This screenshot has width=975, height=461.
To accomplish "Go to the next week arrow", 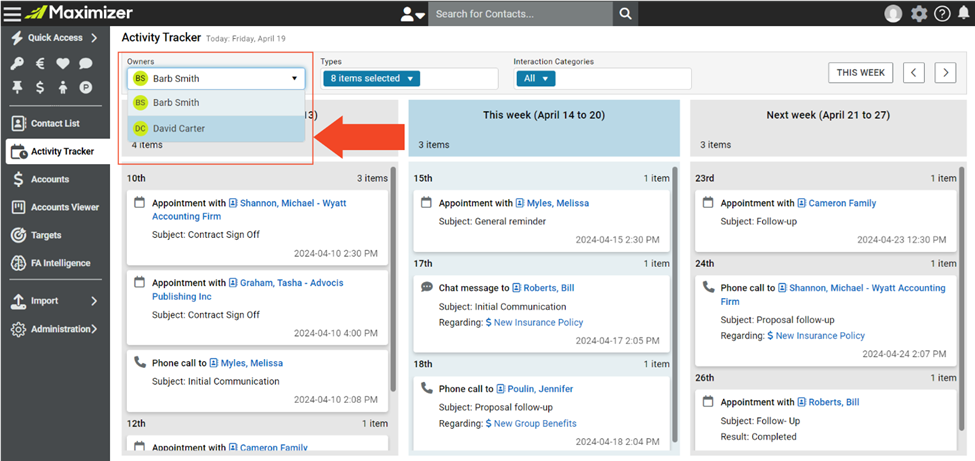I will coord(945,73).
